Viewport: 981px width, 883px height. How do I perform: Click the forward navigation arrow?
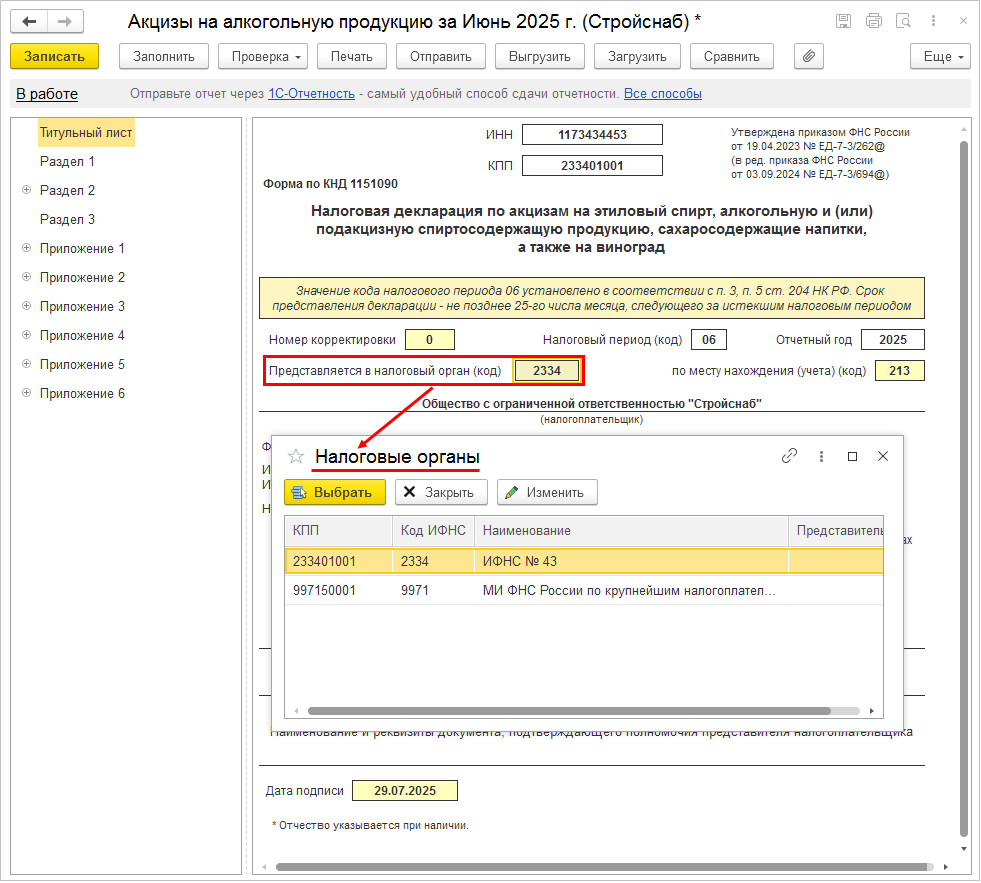[x=65, y=21]
